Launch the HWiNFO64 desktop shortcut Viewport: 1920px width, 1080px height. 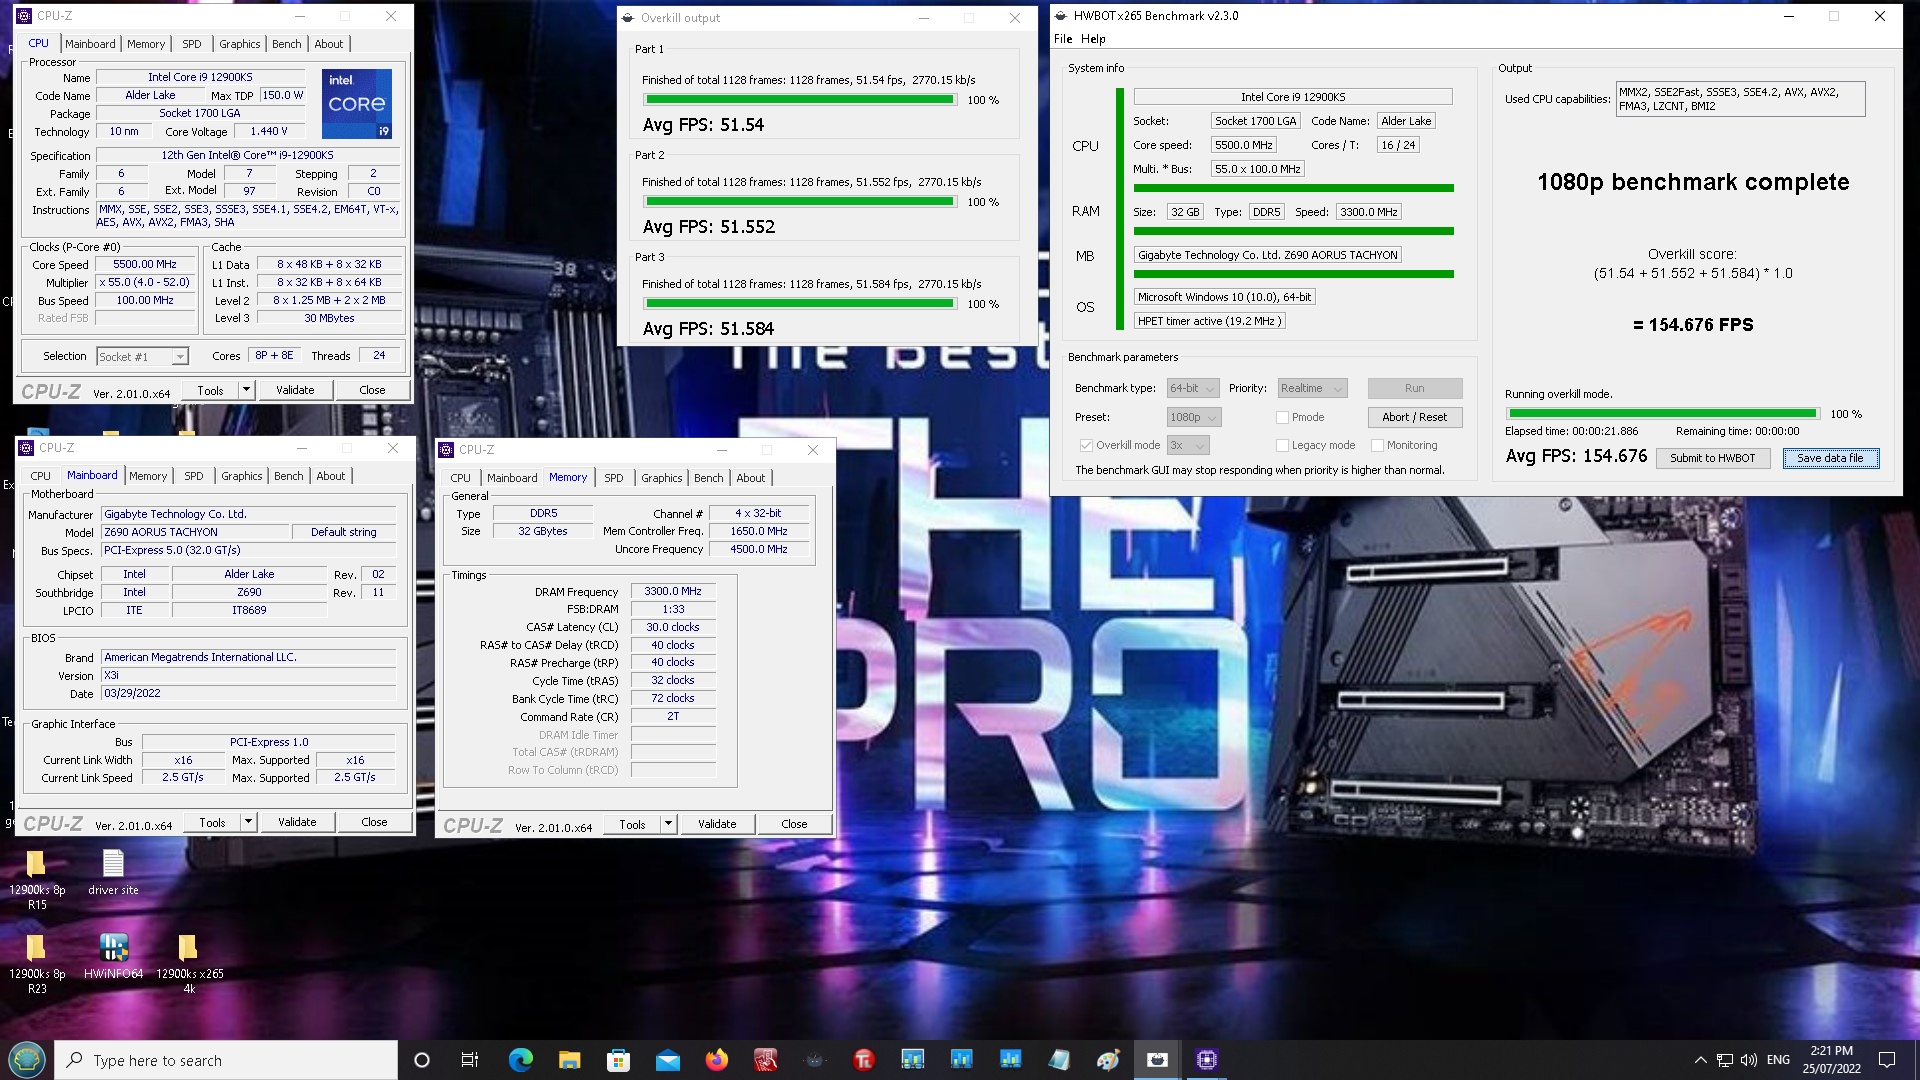113,955
